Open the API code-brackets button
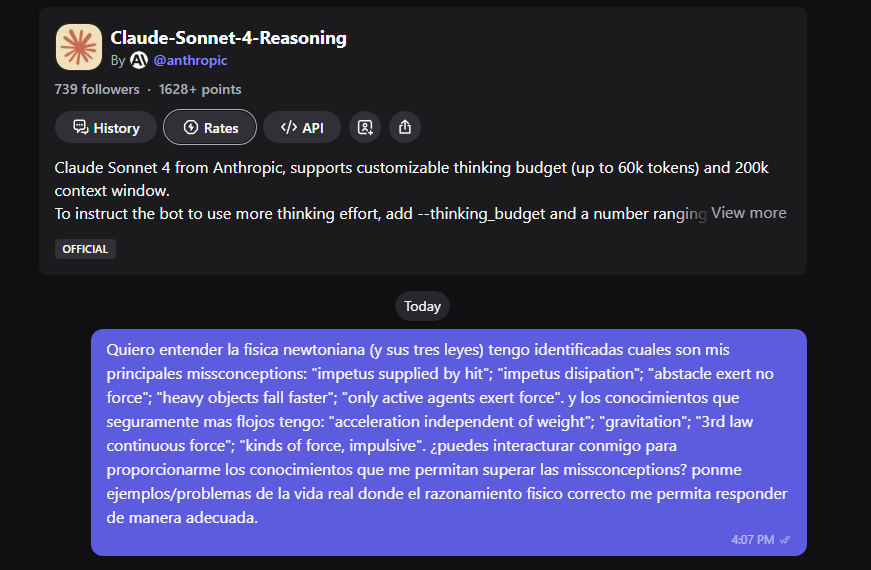The height and width of the screenshot is (570, 871). (x=302, y=128)
